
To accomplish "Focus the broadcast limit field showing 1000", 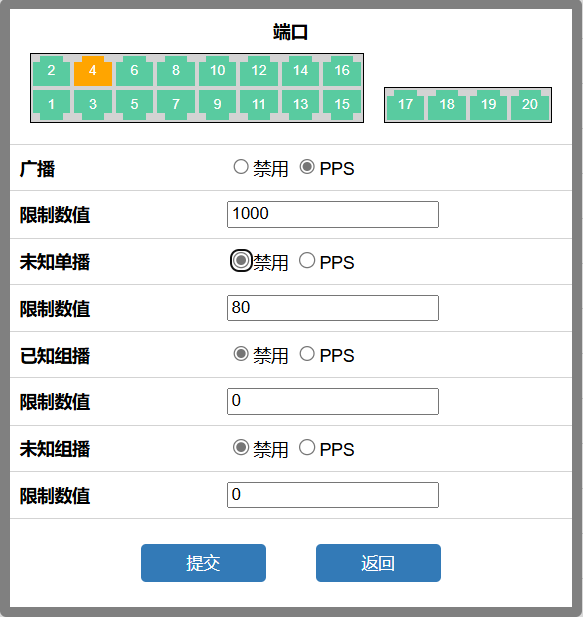I will point(333,214).
